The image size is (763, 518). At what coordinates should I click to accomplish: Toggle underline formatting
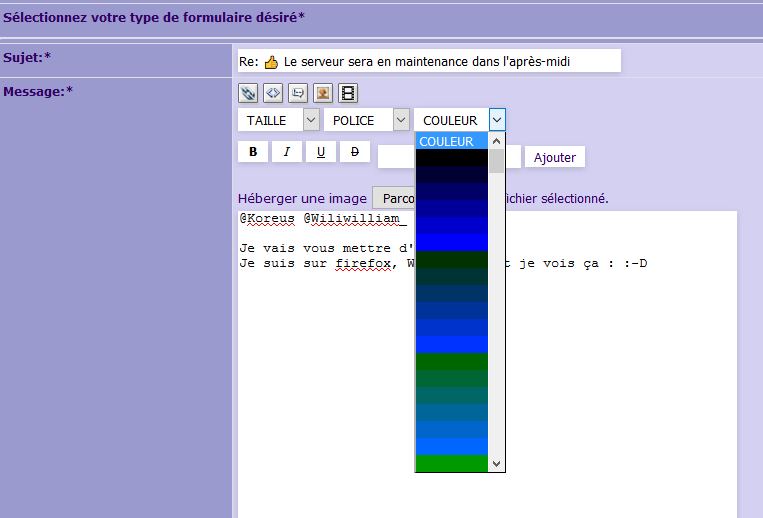(x=320, y=152)
